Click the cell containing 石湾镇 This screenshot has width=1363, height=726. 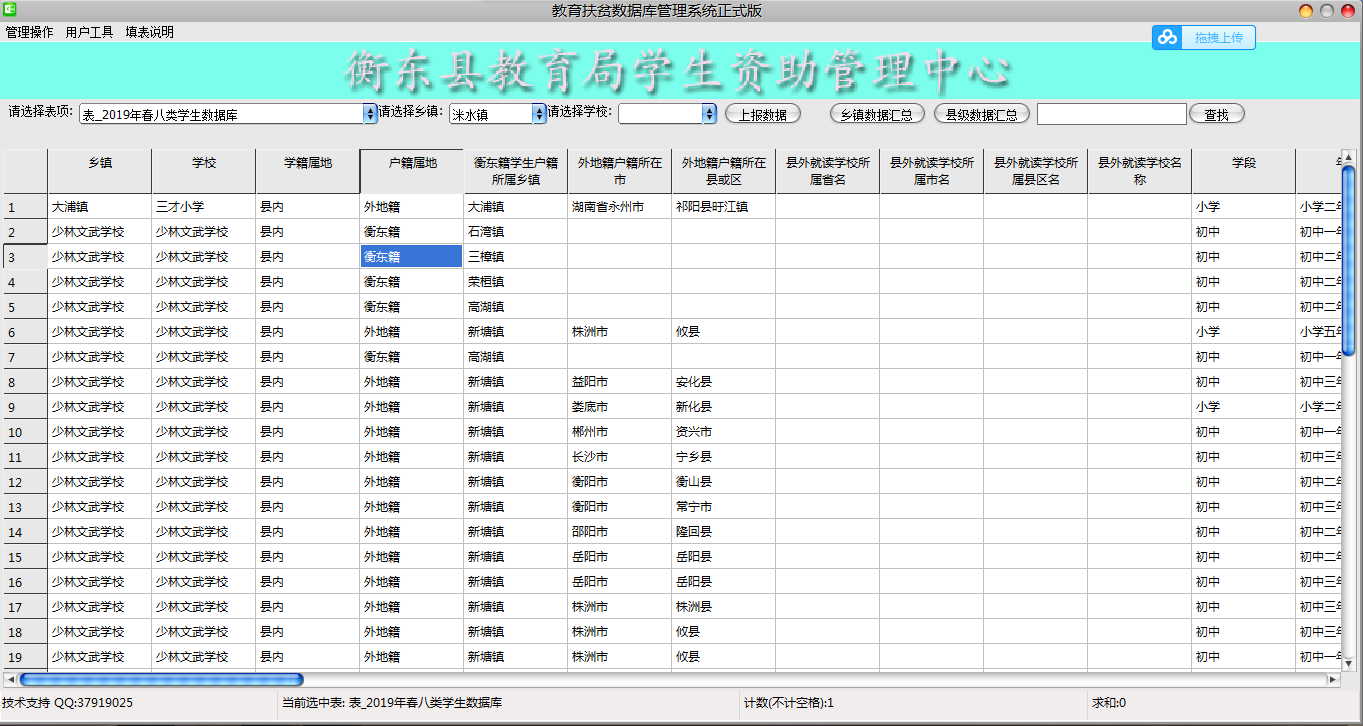[x=516, y=232]
